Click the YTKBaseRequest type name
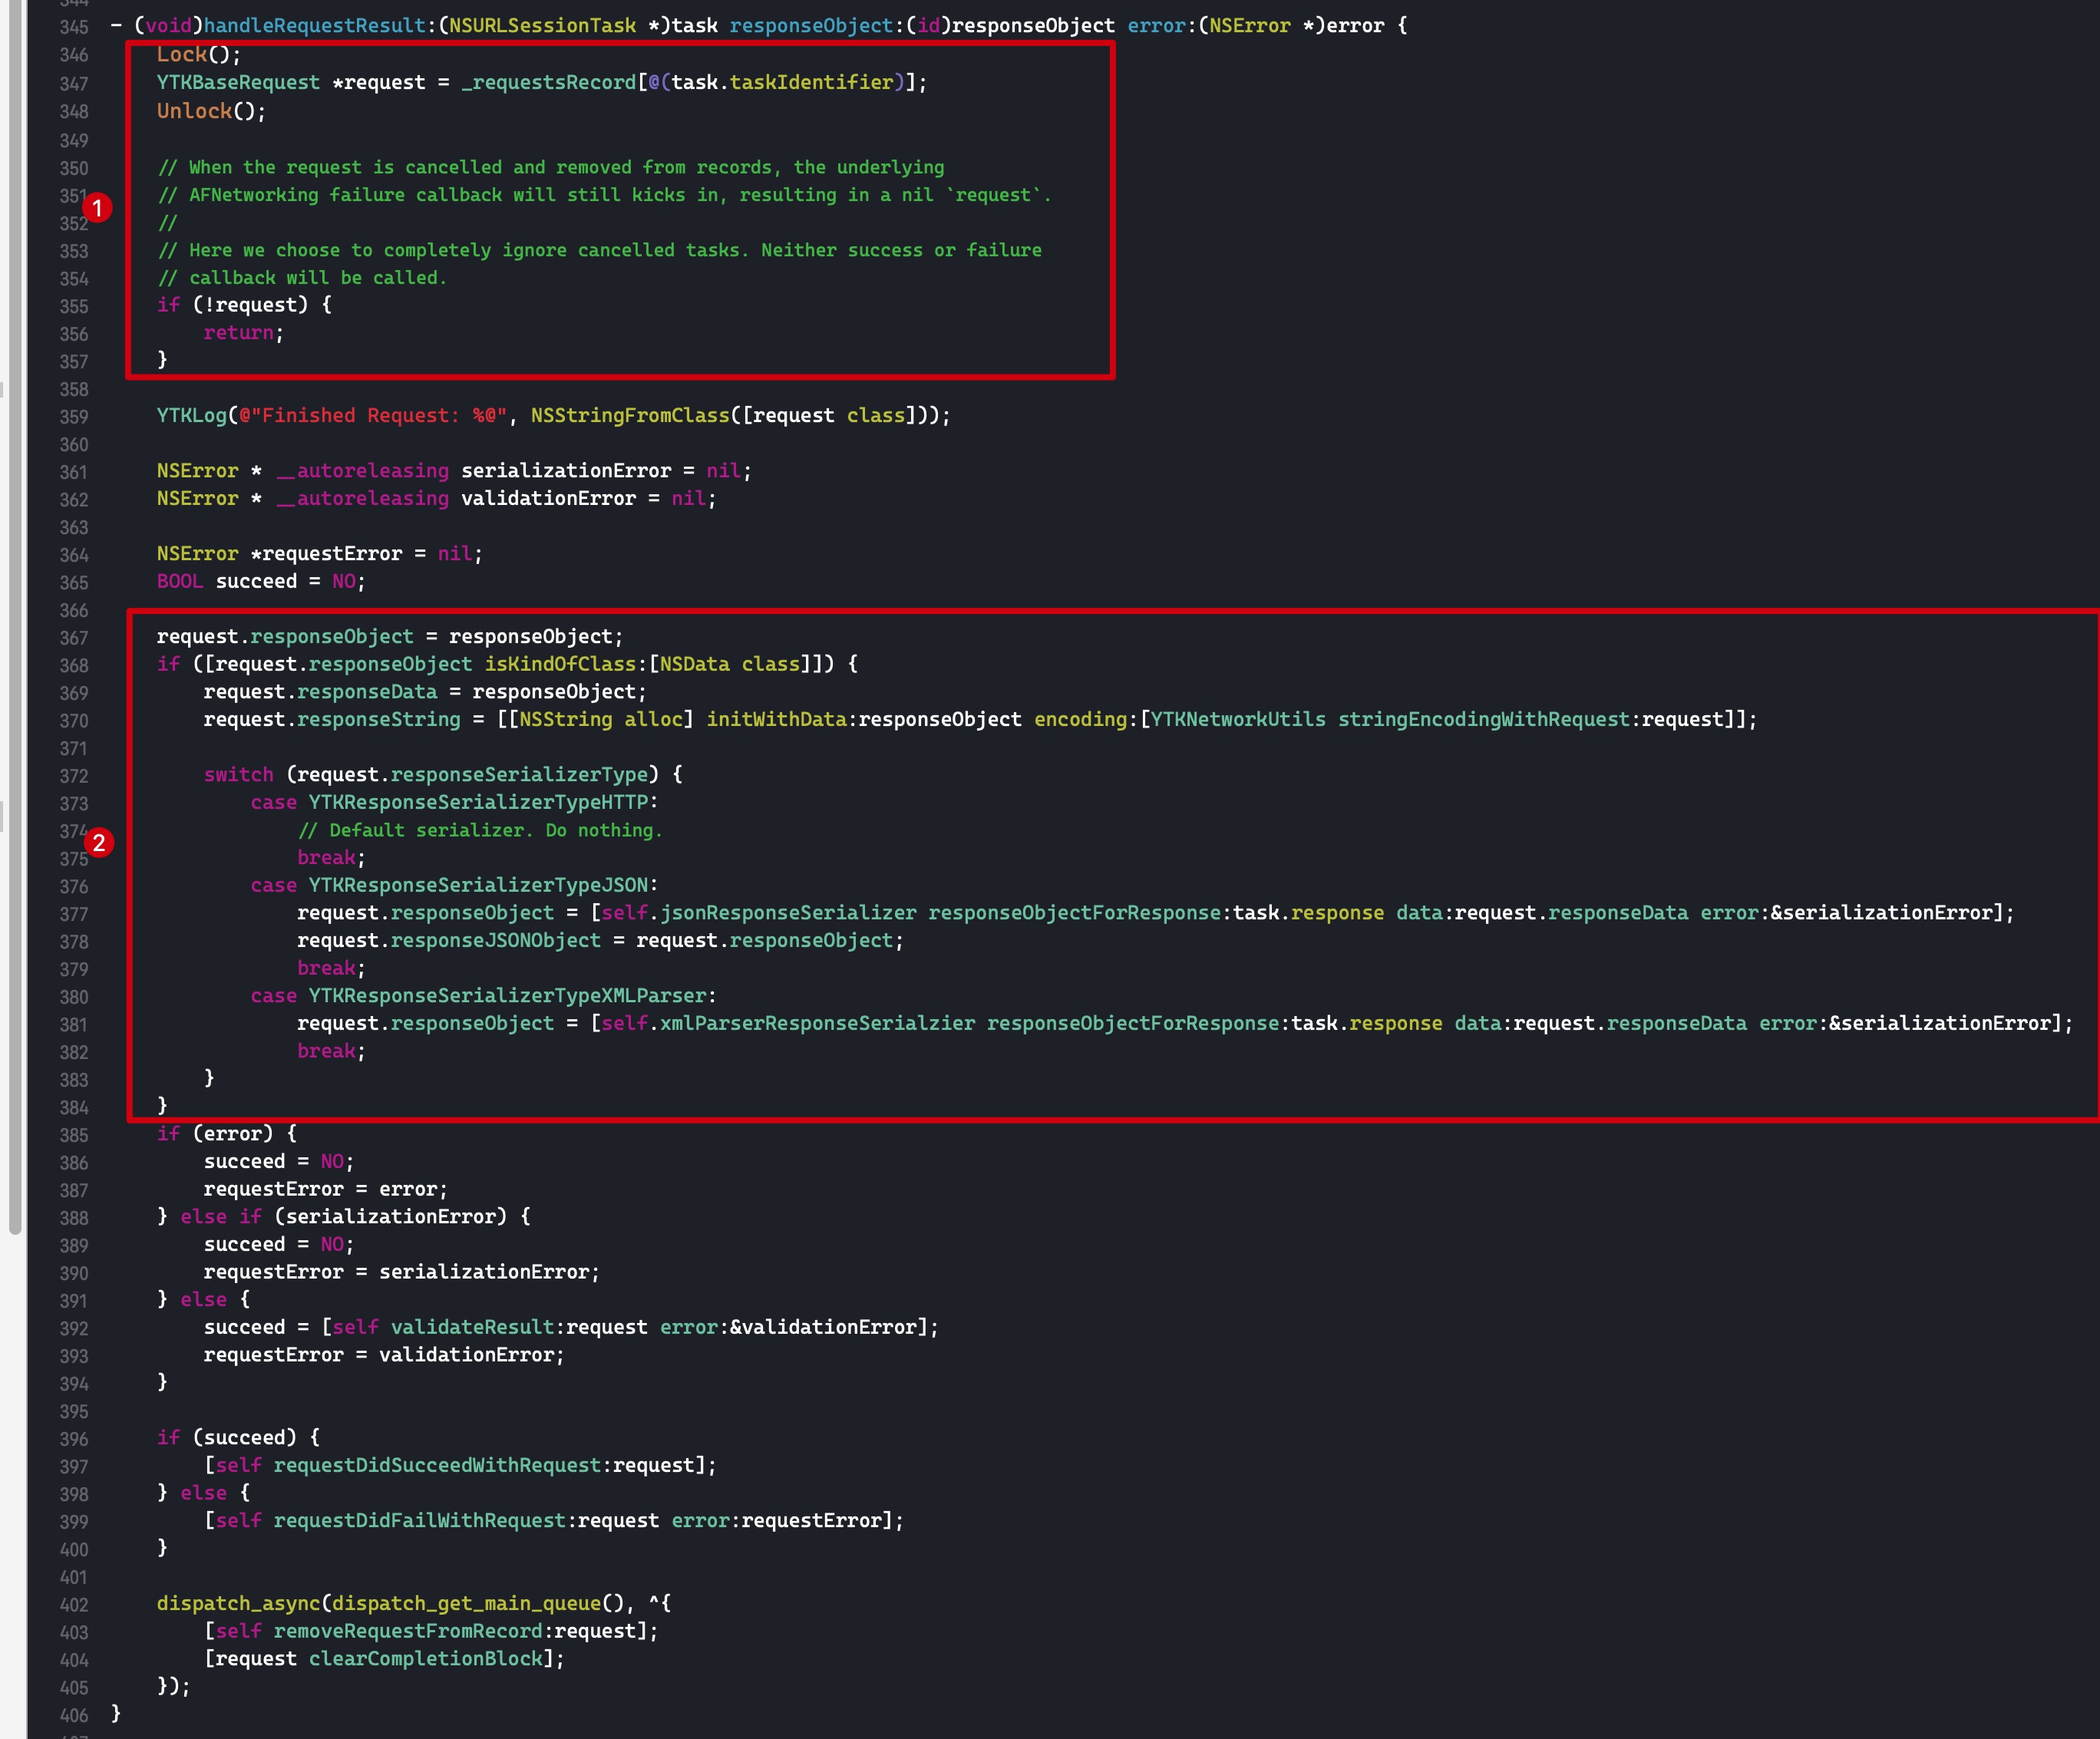 (x=238, y=83)
